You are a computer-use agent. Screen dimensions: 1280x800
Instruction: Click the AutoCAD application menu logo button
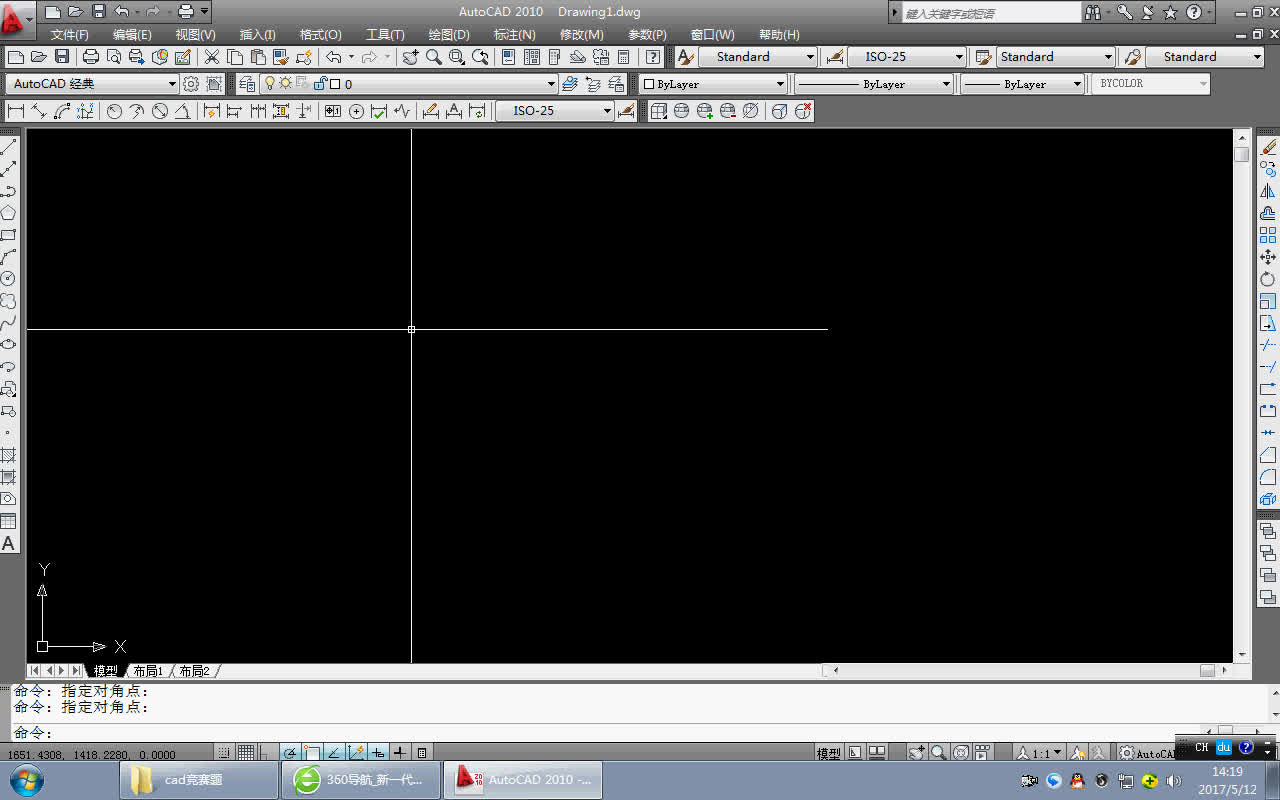[x=18, y=19]
